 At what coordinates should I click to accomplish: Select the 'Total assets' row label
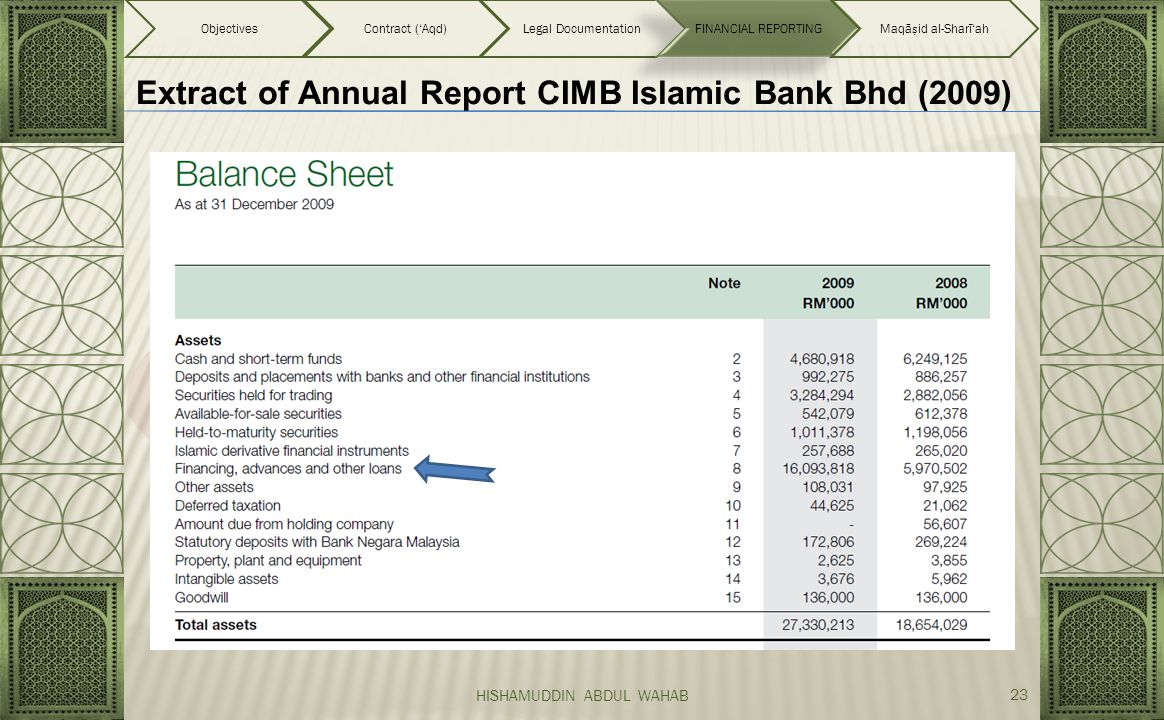(215, 625)
